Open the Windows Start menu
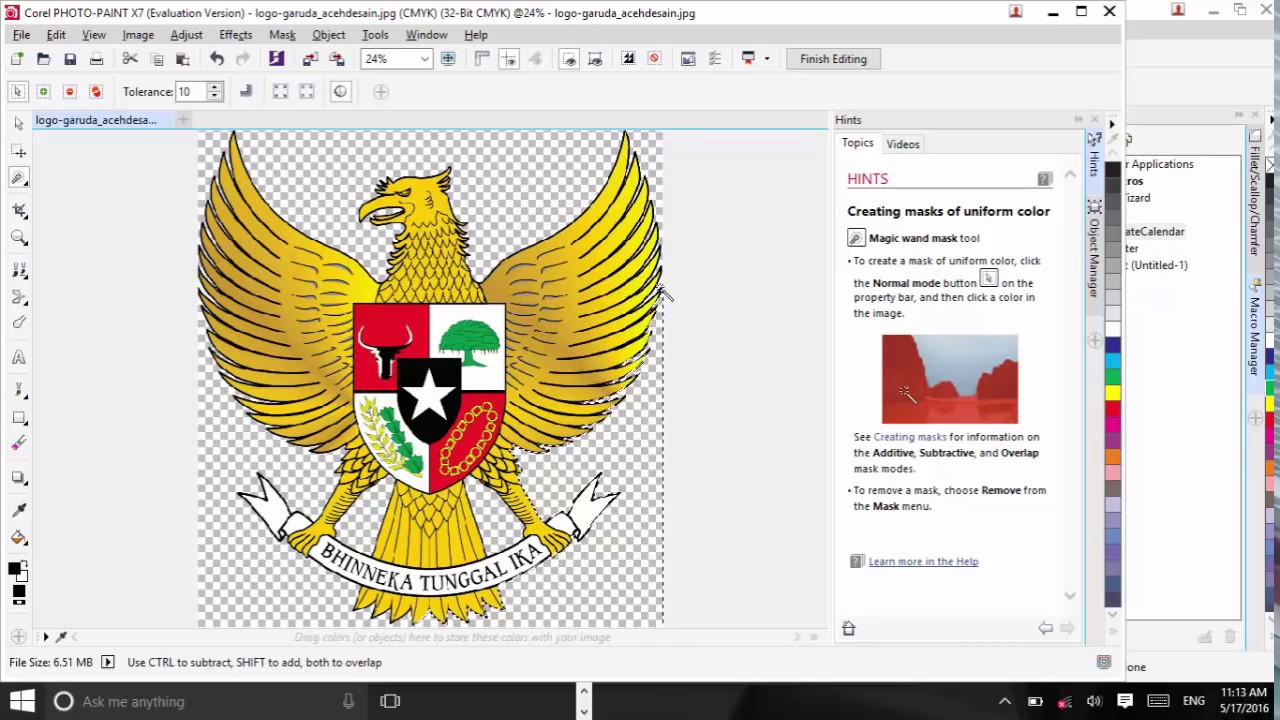 click(x=22, y=701)
